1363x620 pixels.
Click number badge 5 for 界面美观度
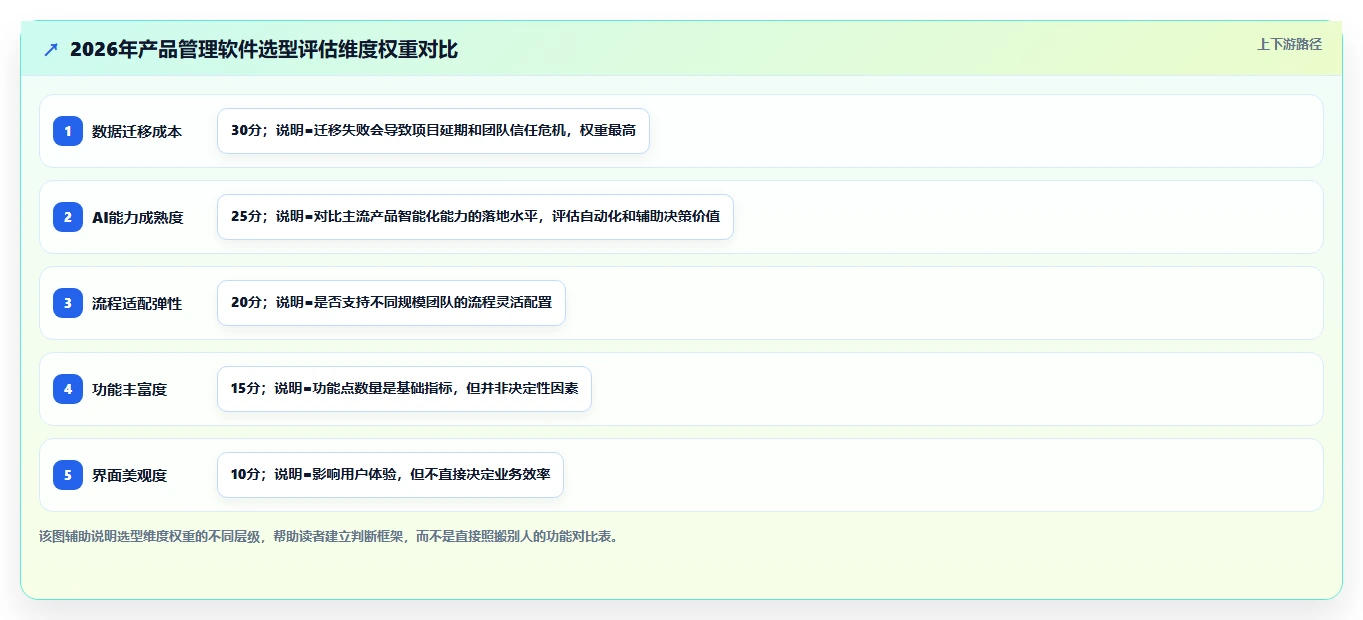pos(68,475)
